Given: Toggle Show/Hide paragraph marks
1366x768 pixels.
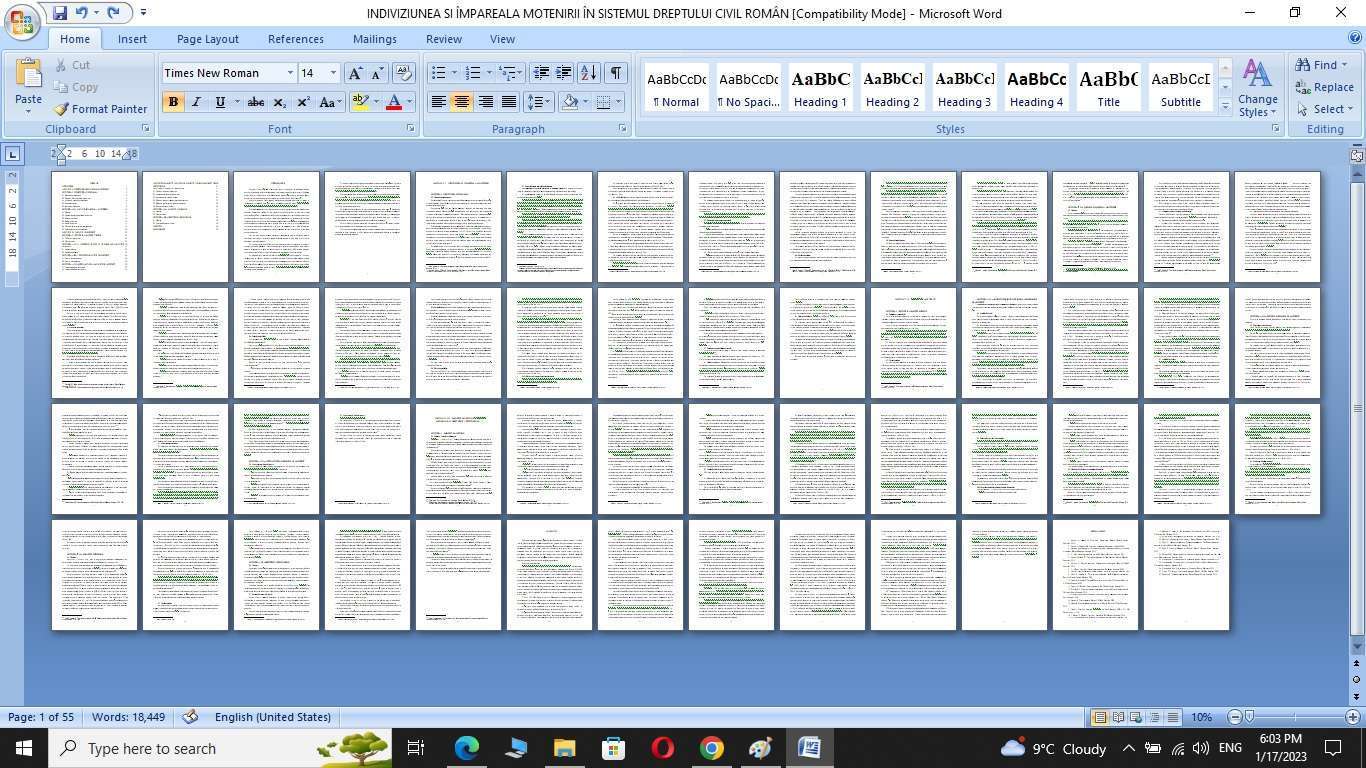Looking at the screenshot, I should pos(616,73).
